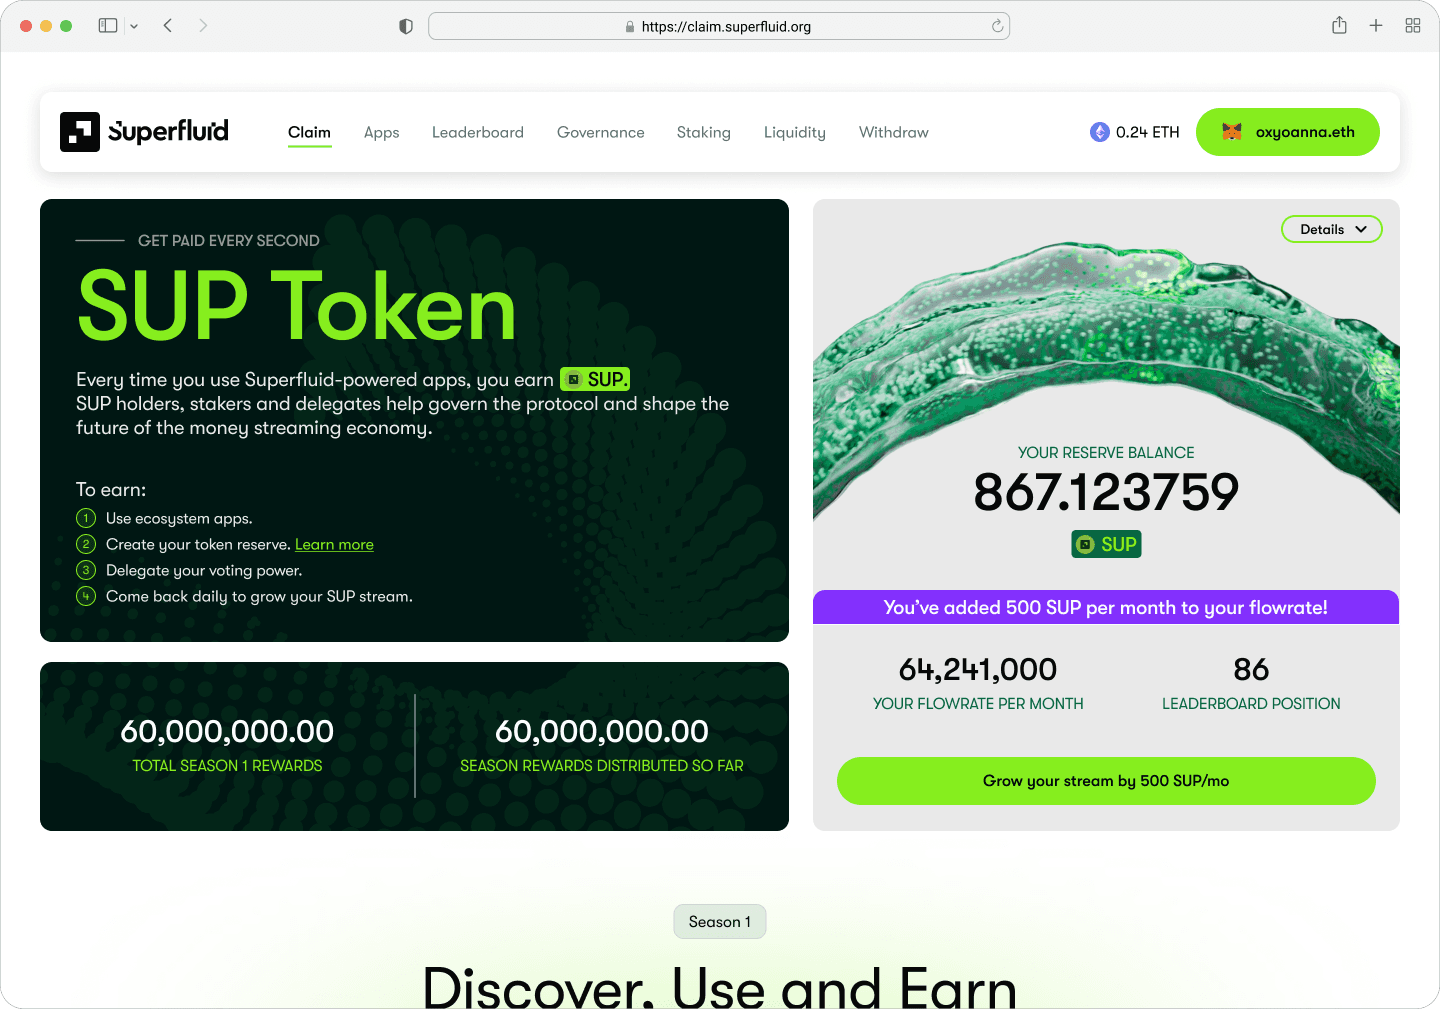Click the Season 1 badge
Viewport: 1440px width, 1009px height.
click(720, 922)
